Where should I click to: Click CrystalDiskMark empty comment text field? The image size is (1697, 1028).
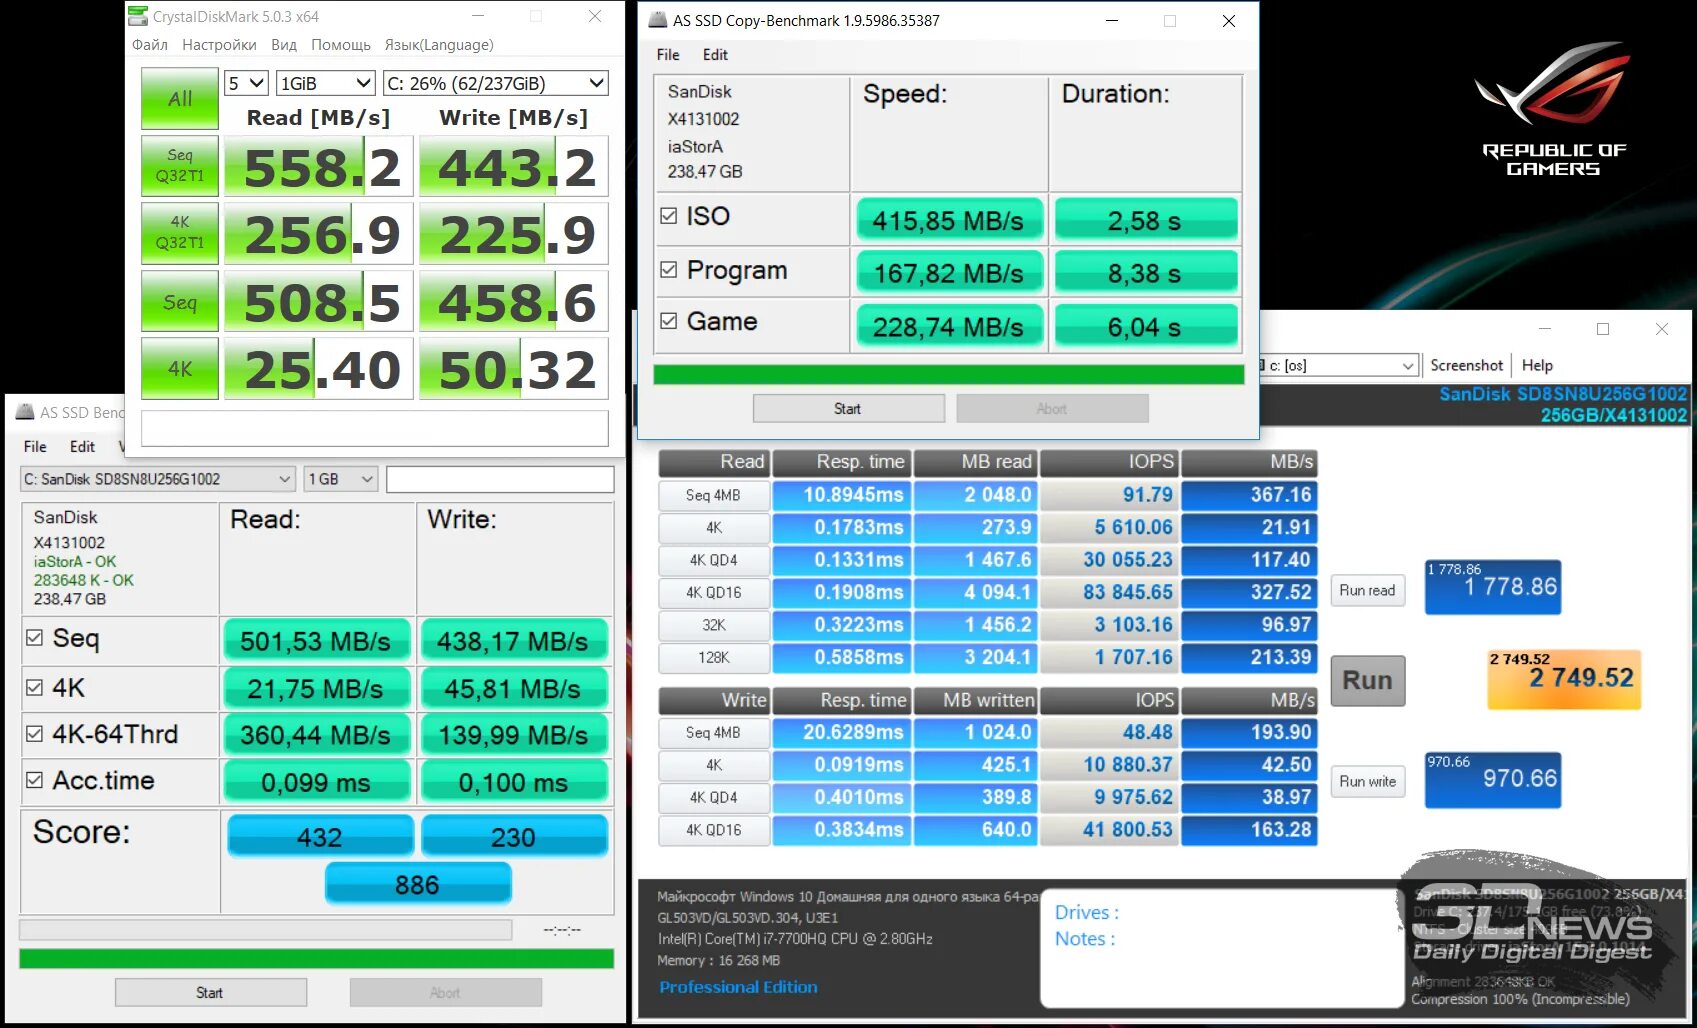tap(375, 428)
